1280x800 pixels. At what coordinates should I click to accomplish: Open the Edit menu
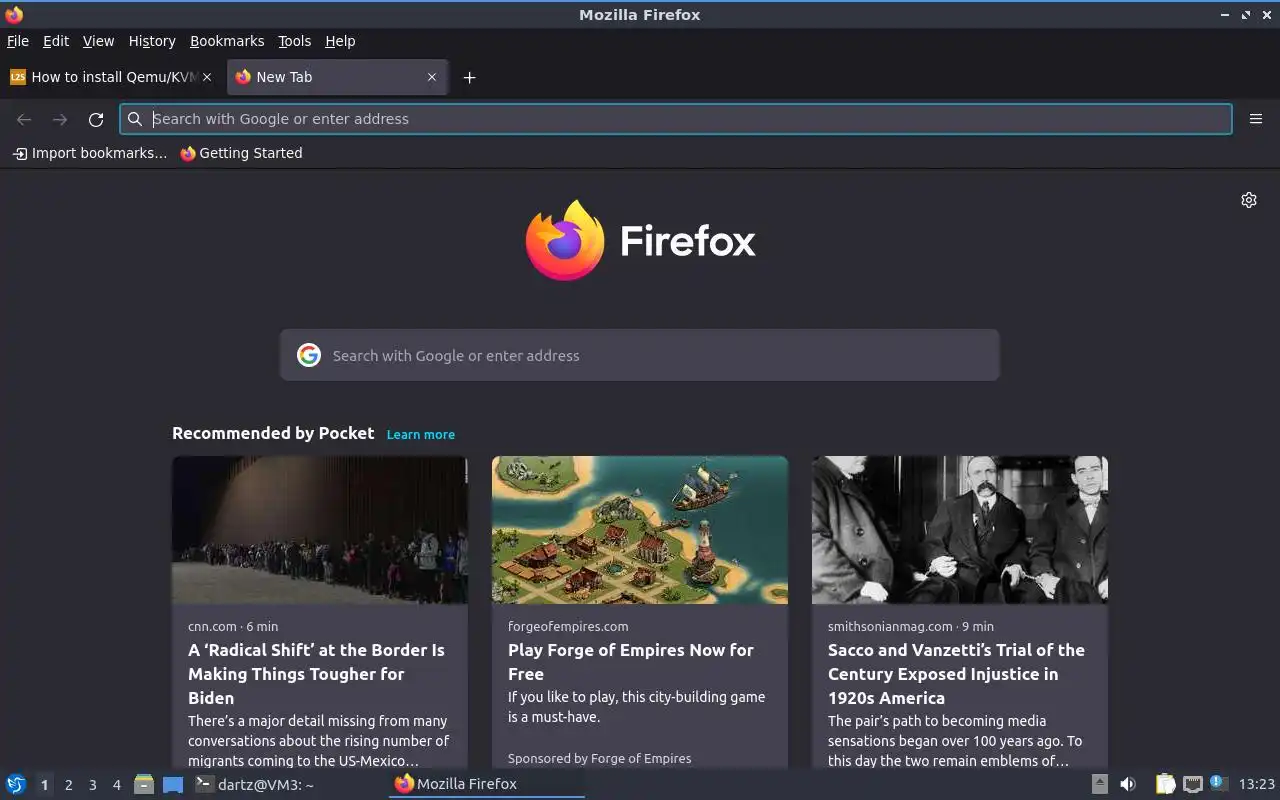(x=56, y=41)
